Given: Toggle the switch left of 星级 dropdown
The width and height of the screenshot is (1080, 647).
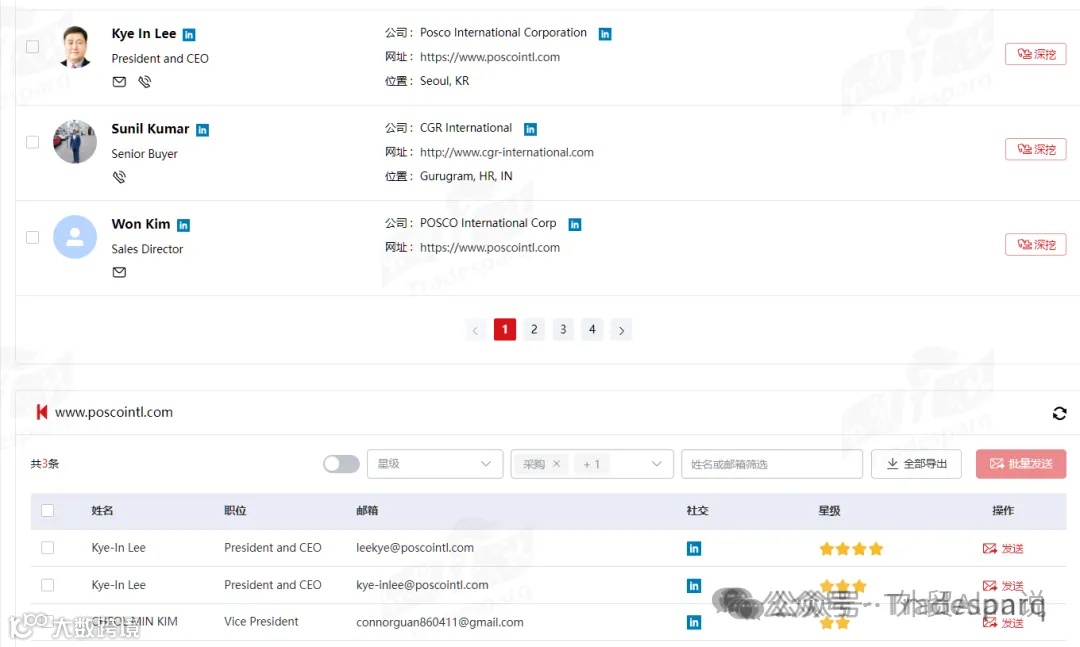Looking at the screenshot, I should (x=341, y=464).
